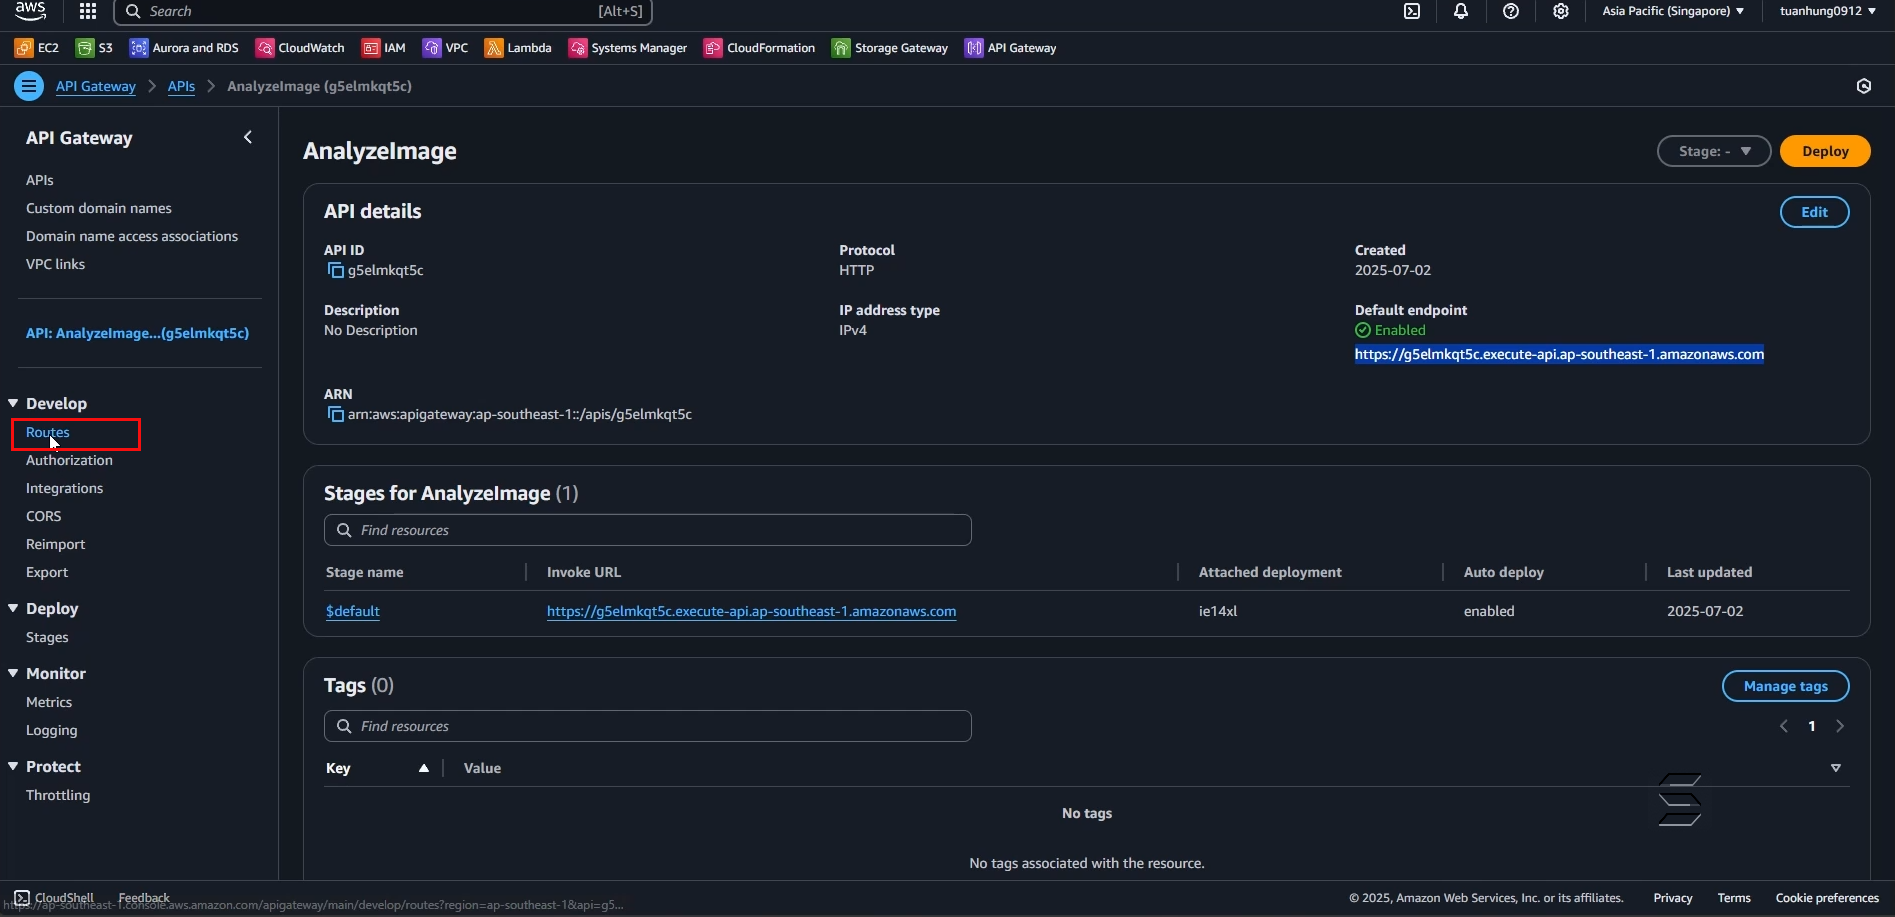Focus the Tags Find resources field

coord(647,726)
